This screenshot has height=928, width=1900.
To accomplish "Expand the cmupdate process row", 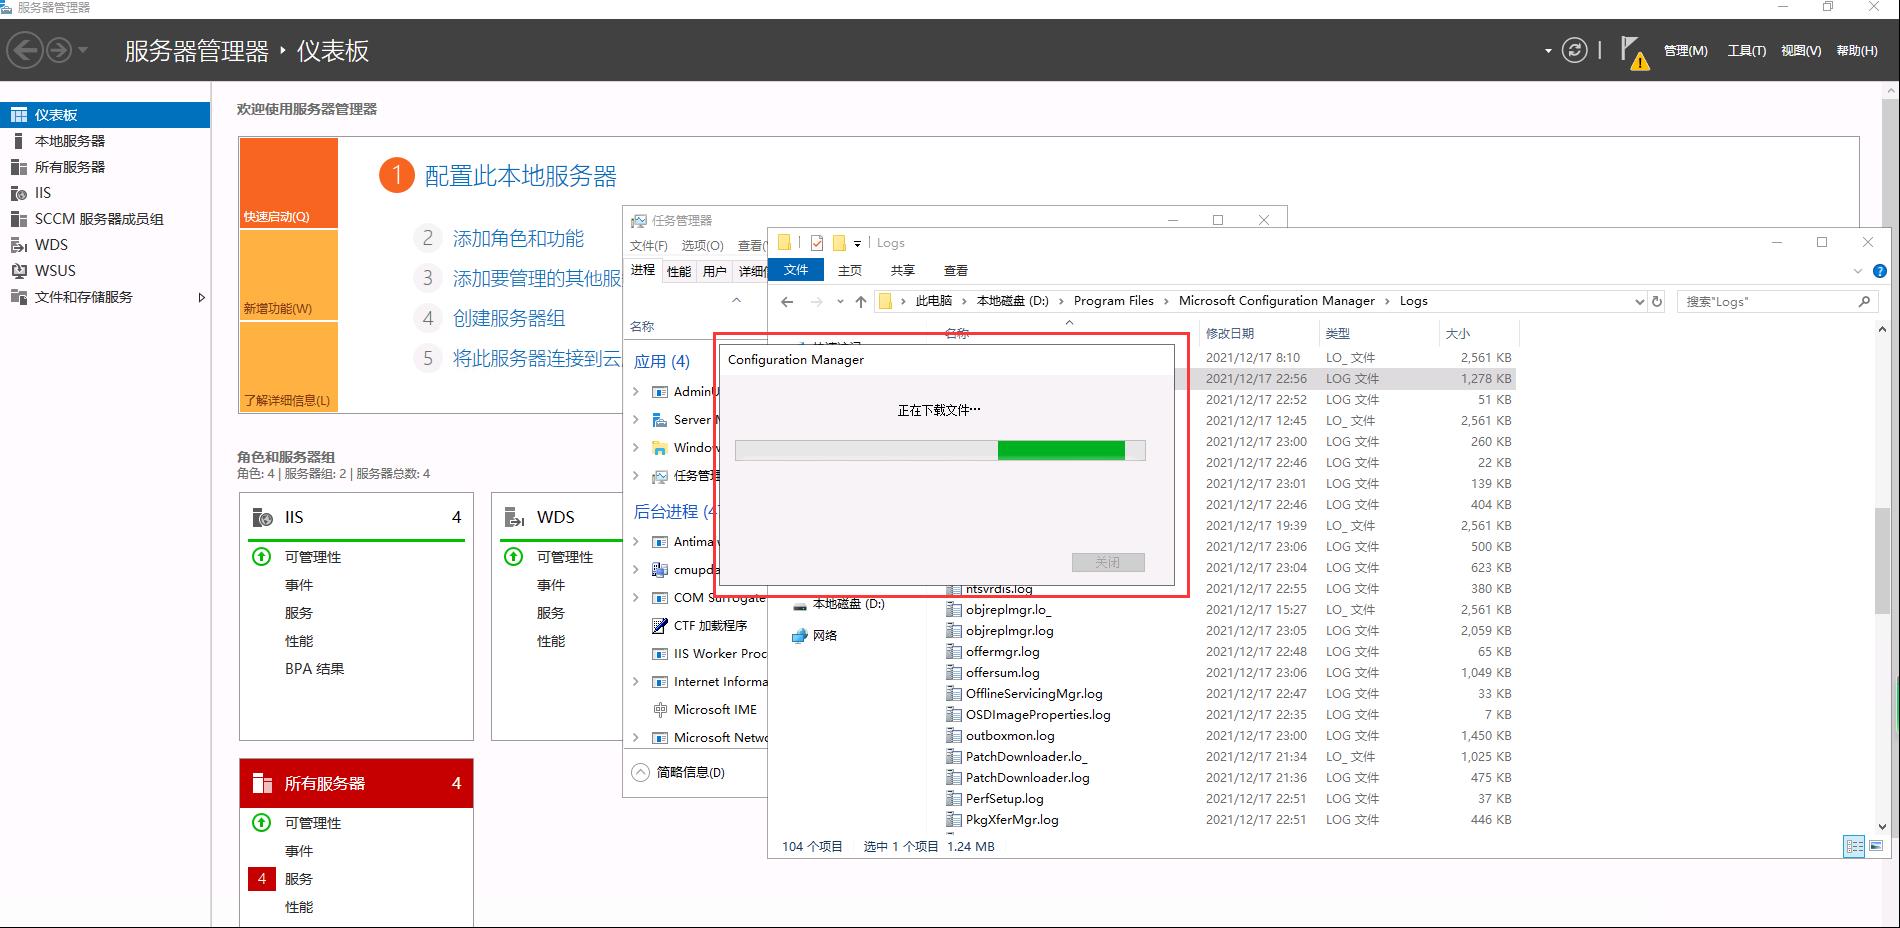I will (636, 570).
